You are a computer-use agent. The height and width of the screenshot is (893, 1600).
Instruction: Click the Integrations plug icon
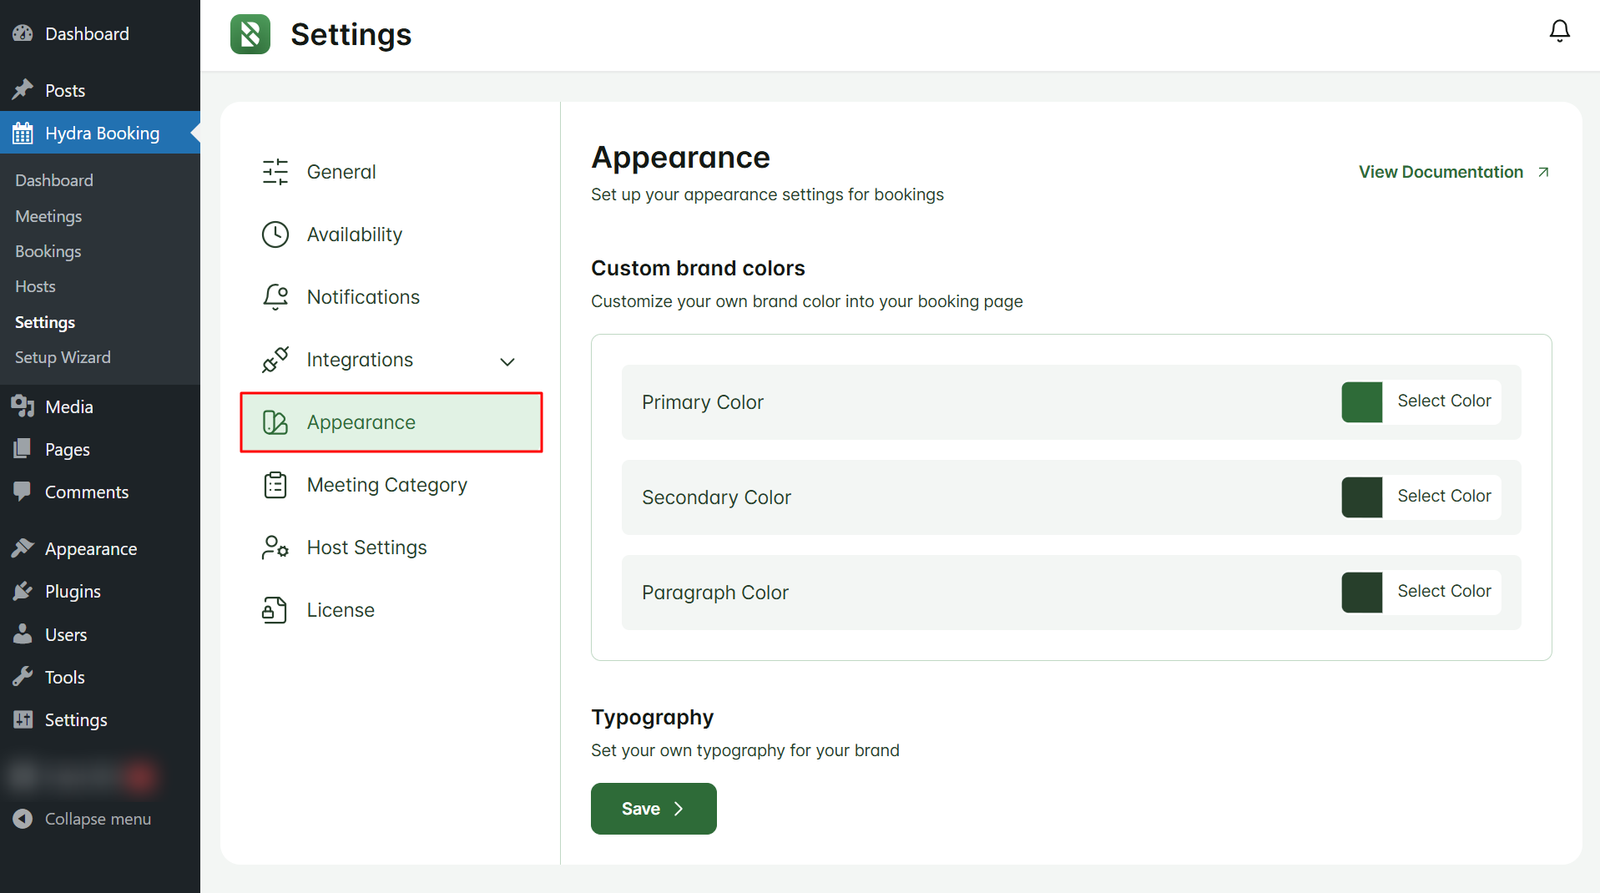(x=275, y=360)
